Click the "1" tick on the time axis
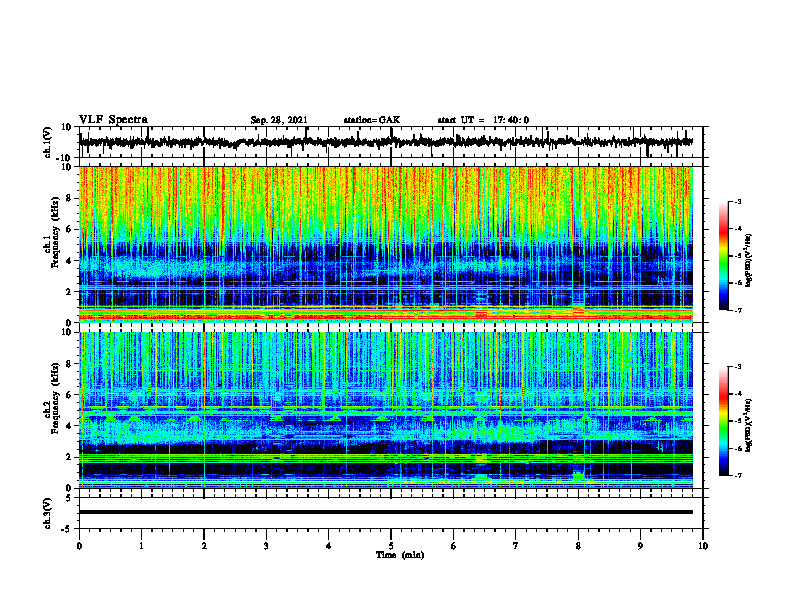This screenshot has width=792, height=612. point(141,546)
